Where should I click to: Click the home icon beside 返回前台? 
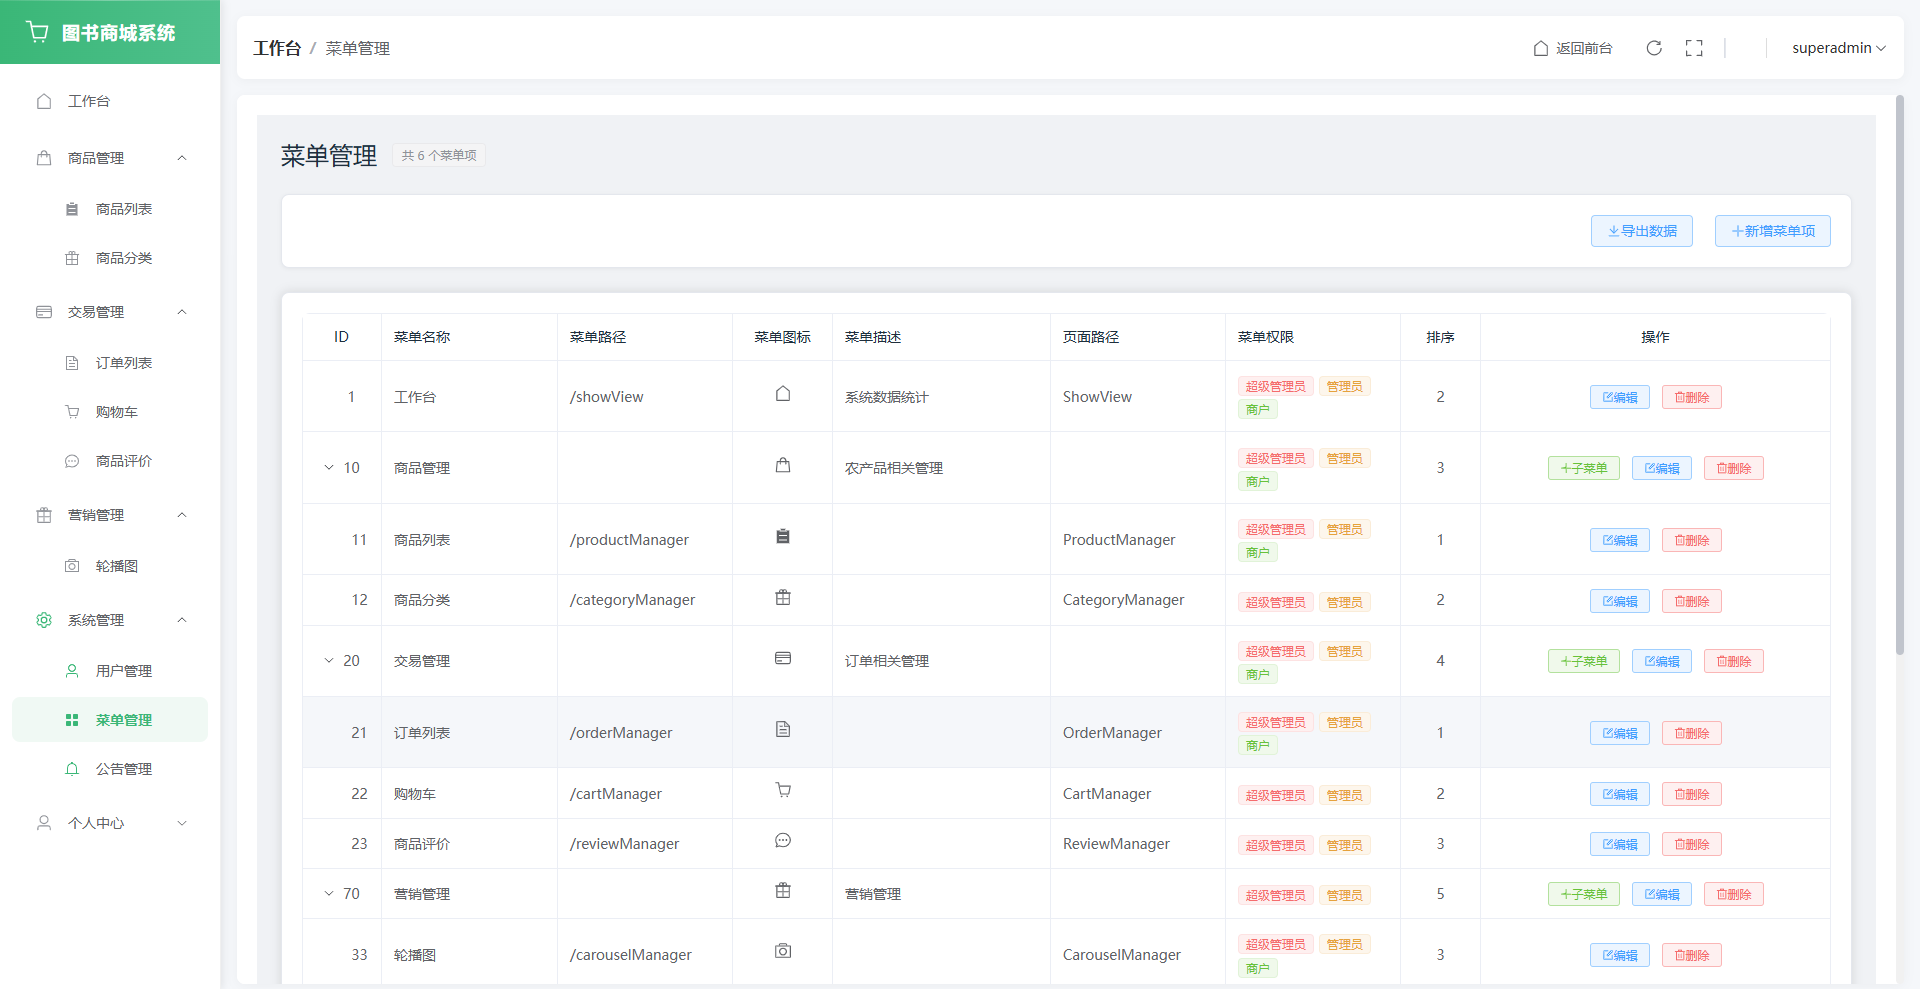(1541, 48)
